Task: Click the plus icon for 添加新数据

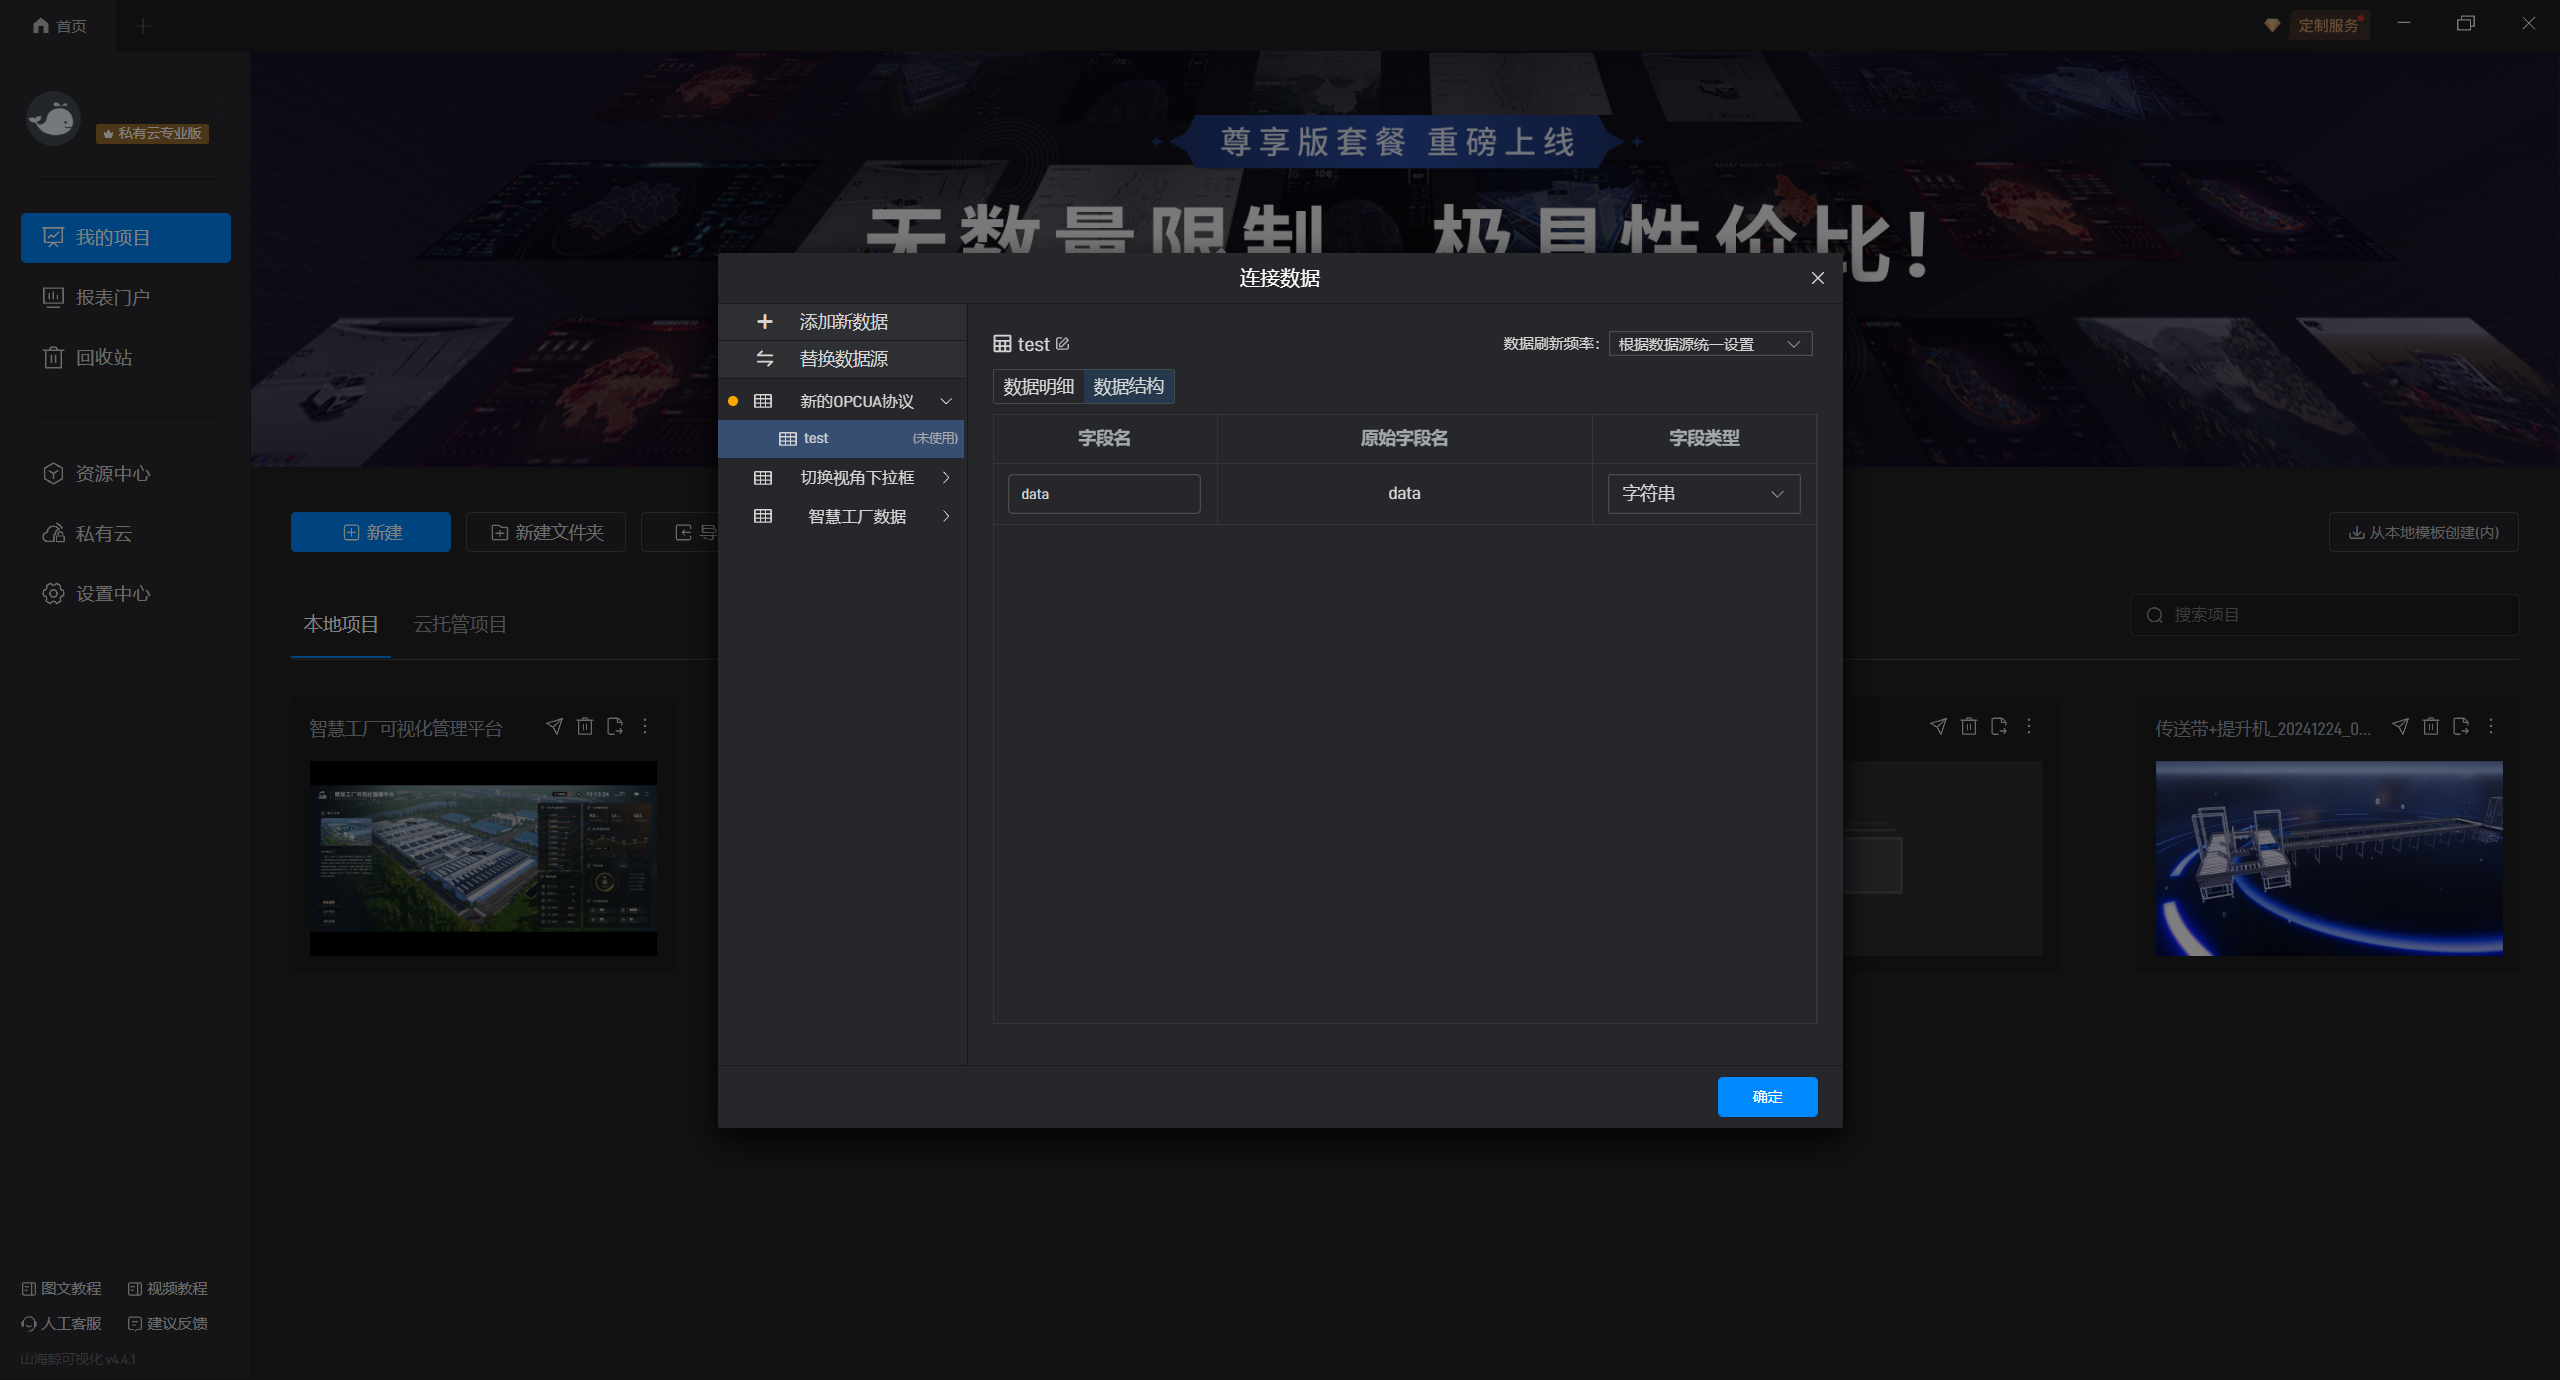Action: 765,322
